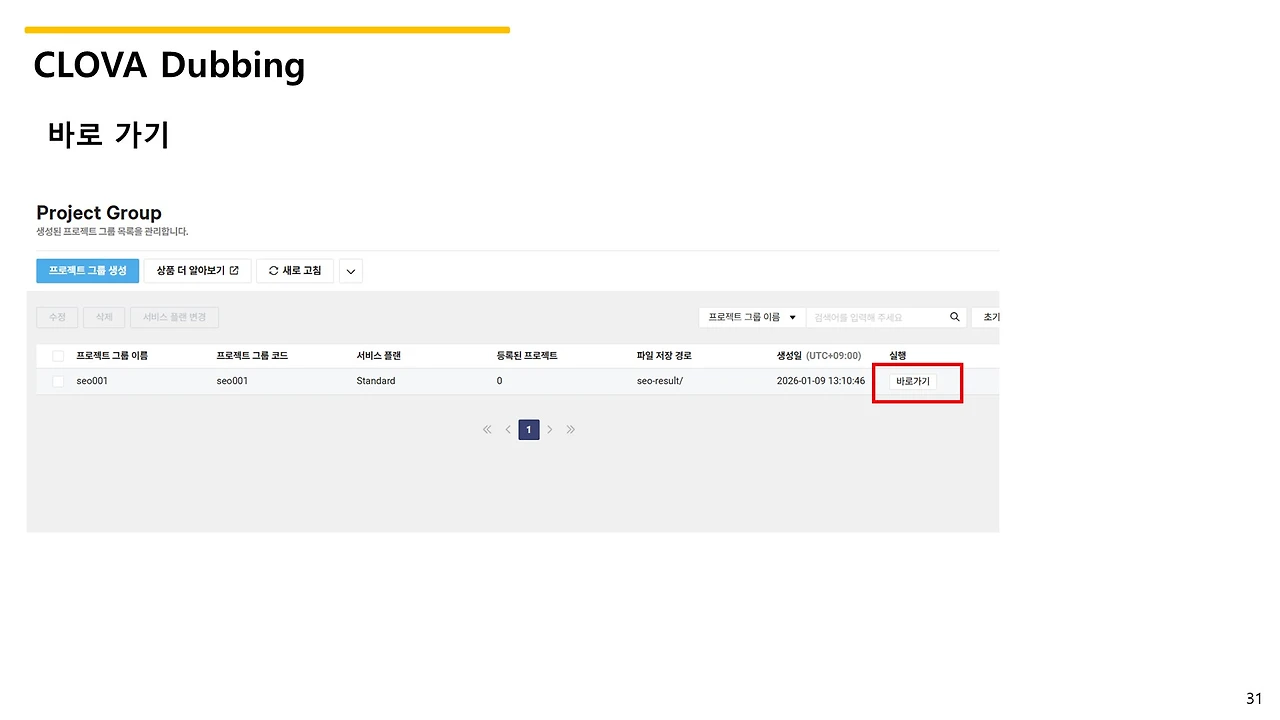Click the 삭제 button
The image size is (1280, 720).
click(x=104, y=317)
